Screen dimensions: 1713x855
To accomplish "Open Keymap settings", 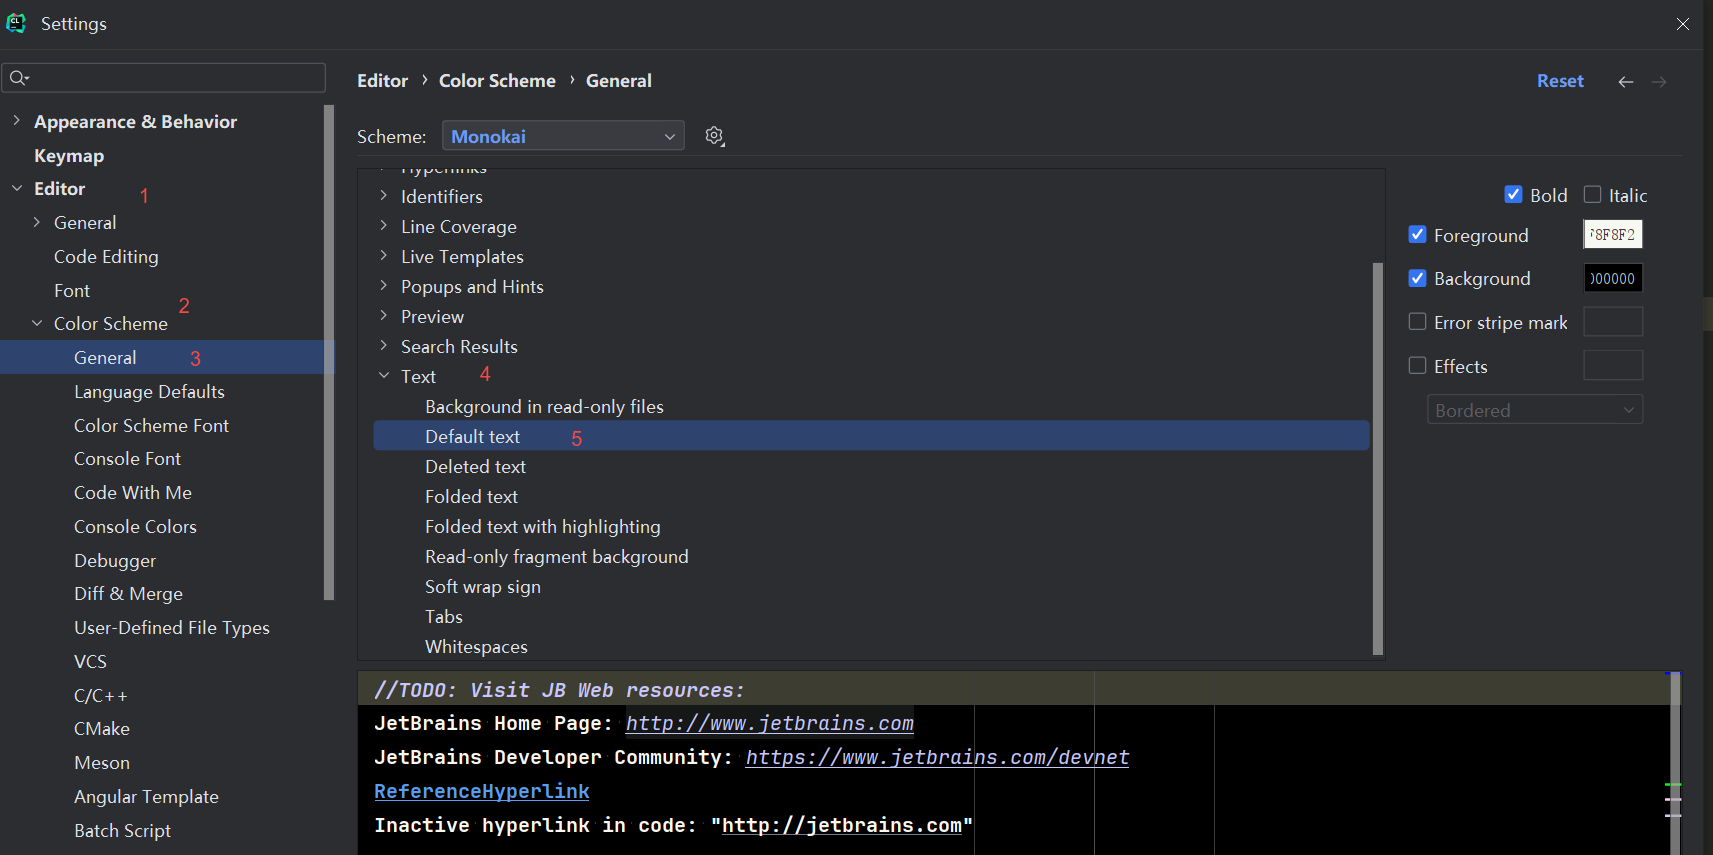I will coord(69,155).
